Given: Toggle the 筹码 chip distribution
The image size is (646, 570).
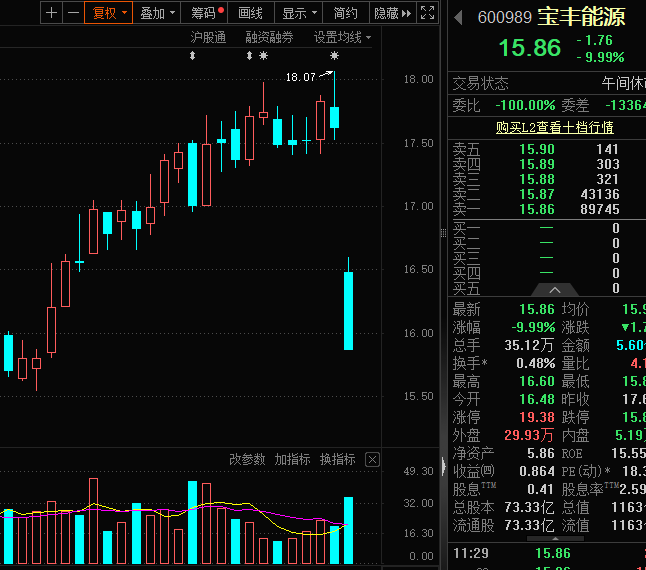Looking at the screenshot, I should 204,13.
